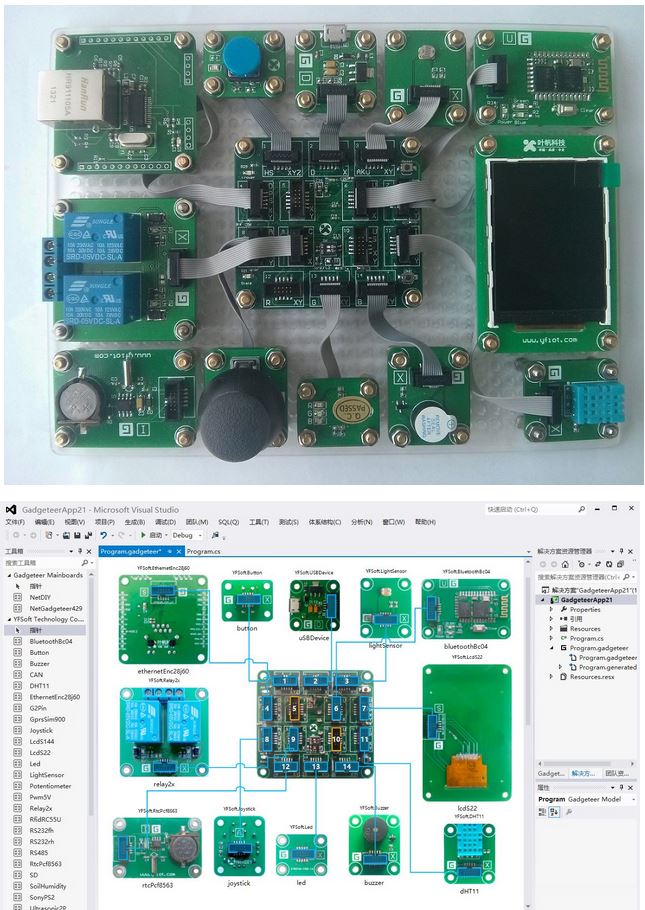Click the alphabetical sort icon in Properties panel

(x=554, y=811)
